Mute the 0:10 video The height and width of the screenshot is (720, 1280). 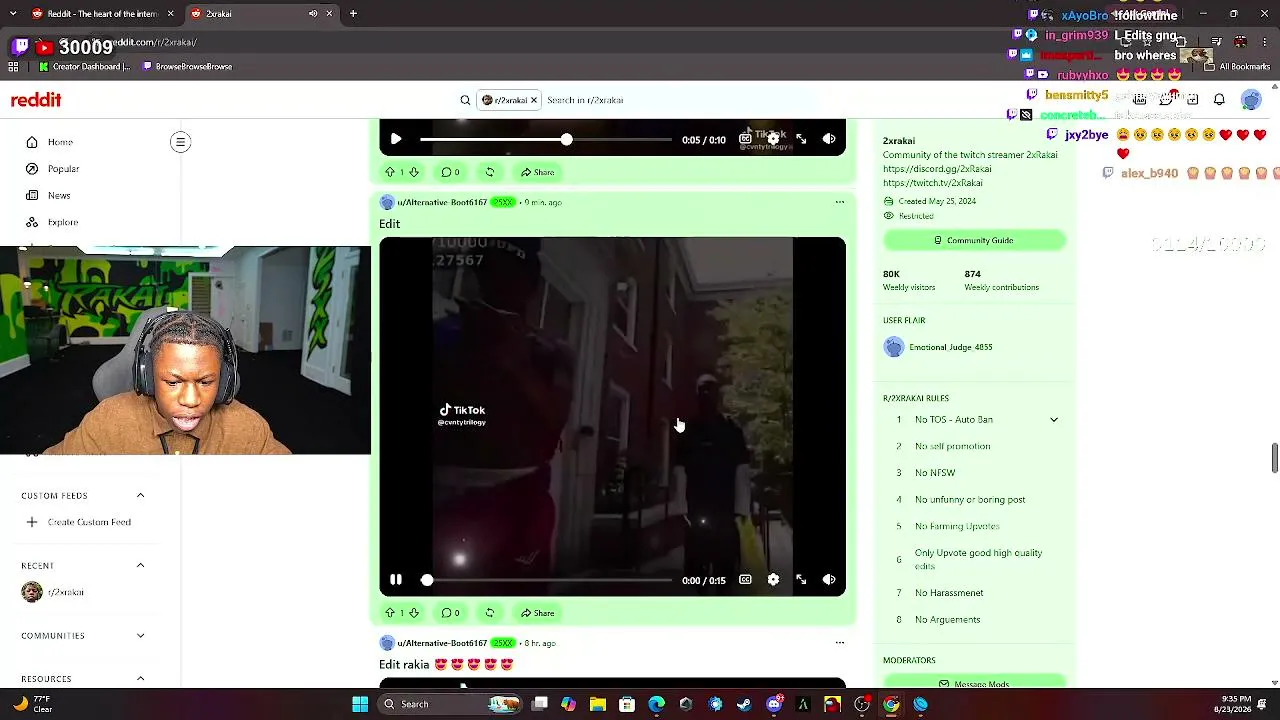(x=829, y=139)
